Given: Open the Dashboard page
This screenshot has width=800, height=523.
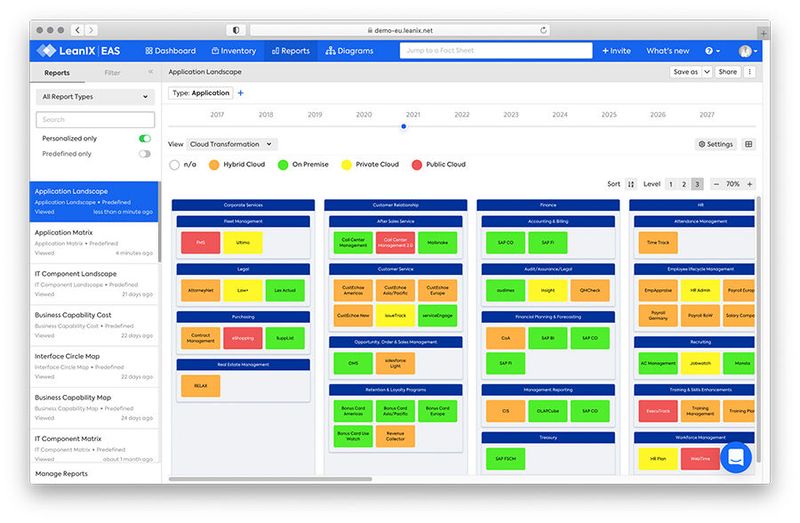Looking at the screenshot, I should [170, 51].
